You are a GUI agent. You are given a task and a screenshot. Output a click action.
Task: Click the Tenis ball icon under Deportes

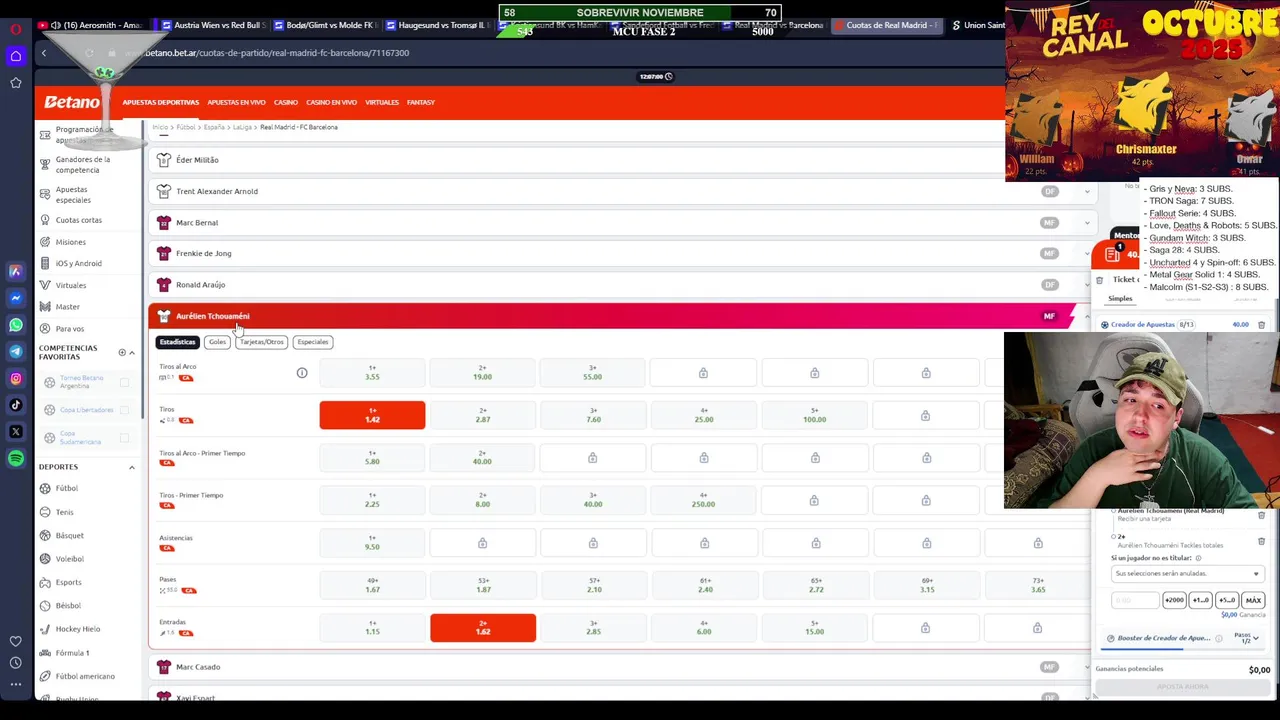(45, 512)
